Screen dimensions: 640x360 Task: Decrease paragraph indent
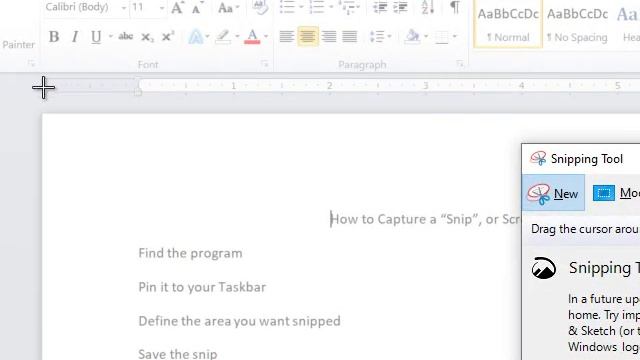[x=380, y=7]
